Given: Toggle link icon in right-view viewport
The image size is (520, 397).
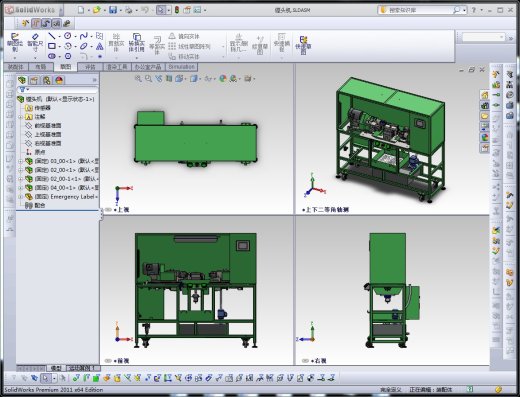Looking at the screenshot, I should [305, 361].
